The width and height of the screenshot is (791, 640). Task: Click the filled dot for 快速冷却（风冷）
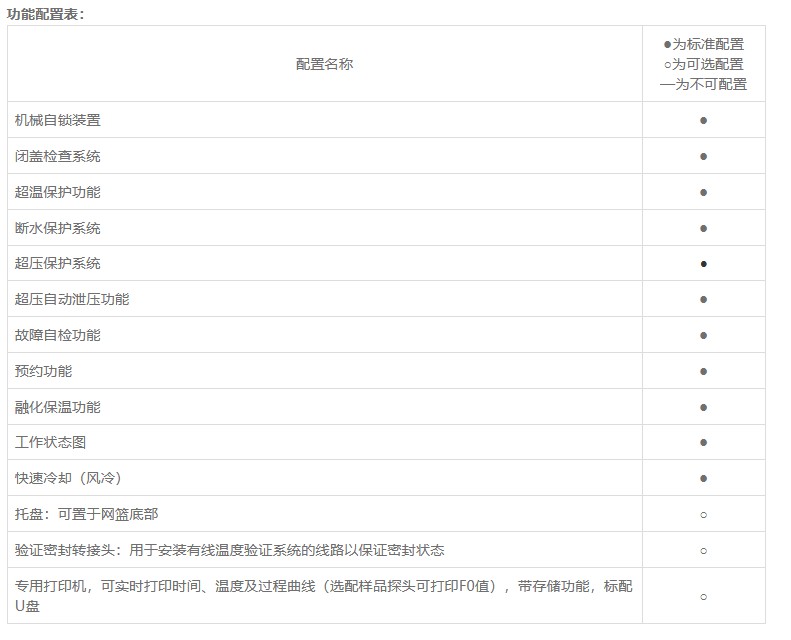[703, 478]
